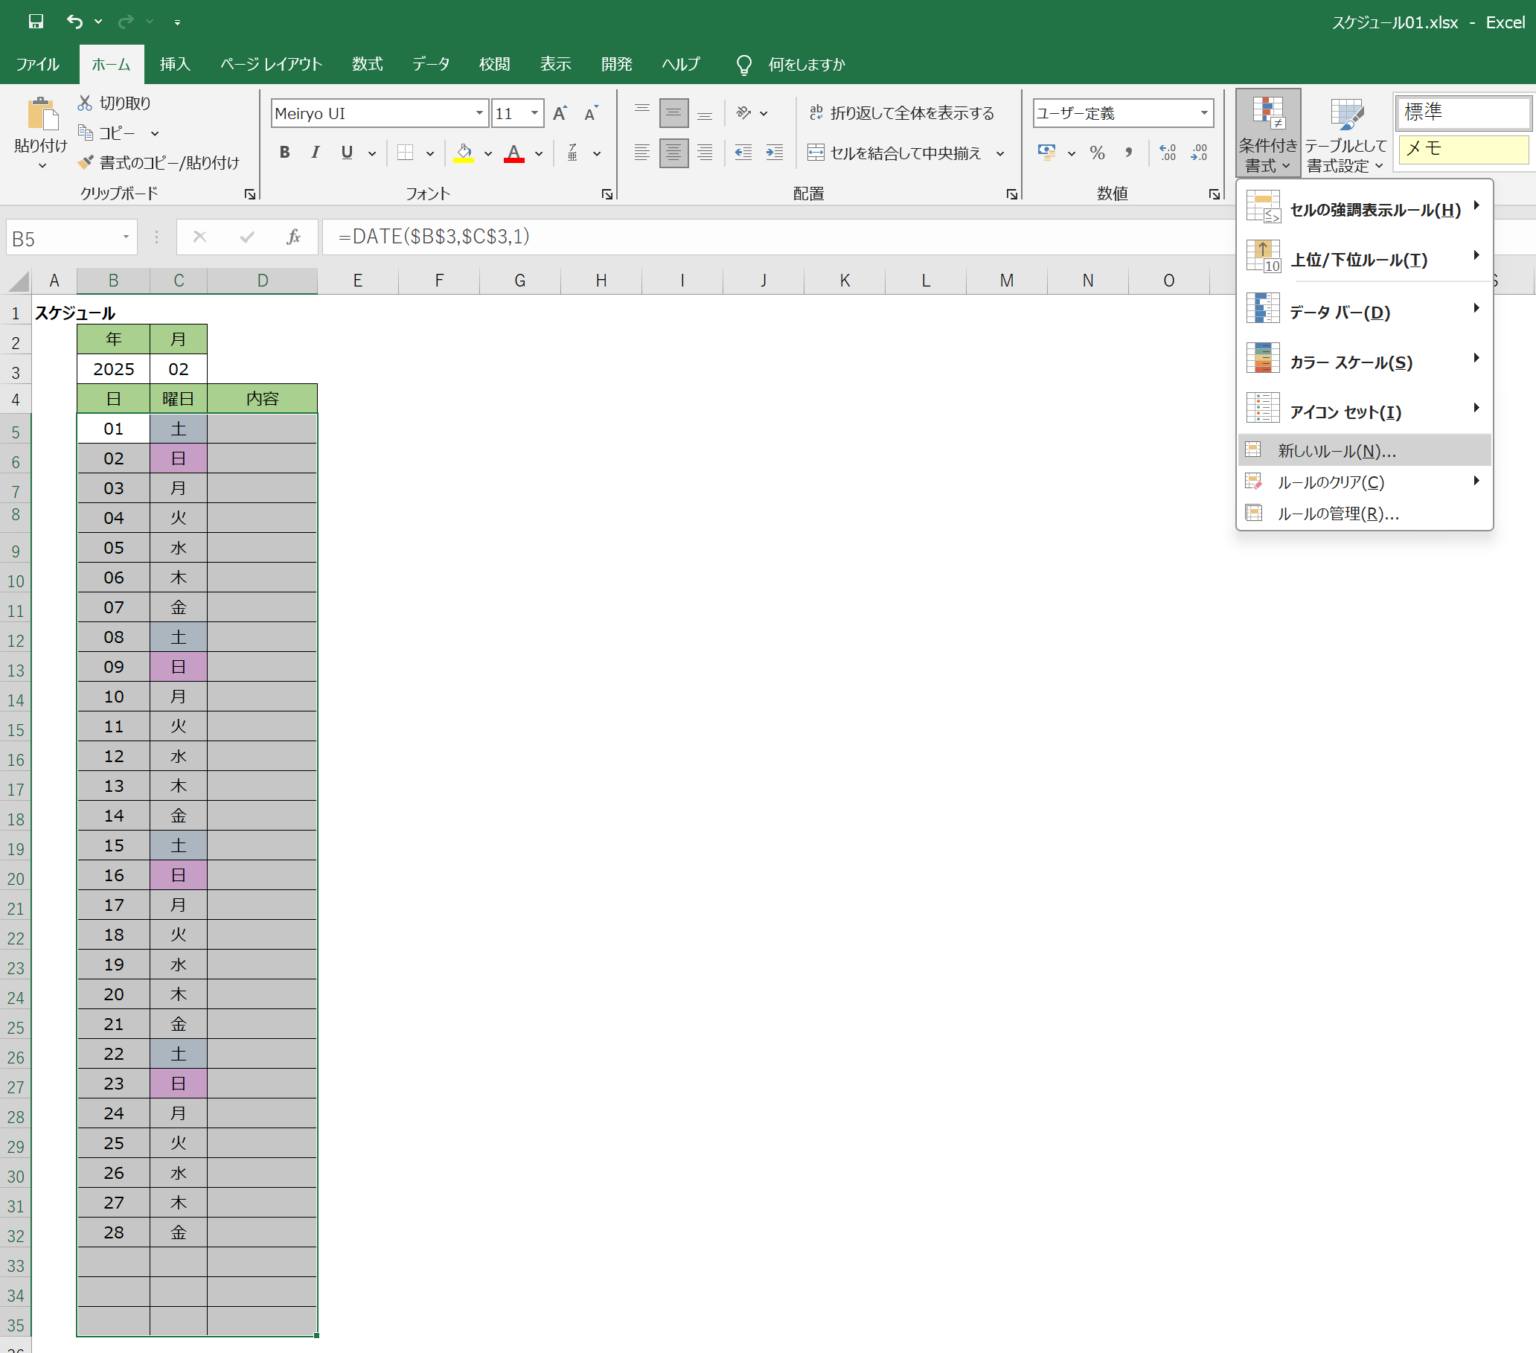Choose 新しいルール from the conditional formatting menu

(1337, 450)
